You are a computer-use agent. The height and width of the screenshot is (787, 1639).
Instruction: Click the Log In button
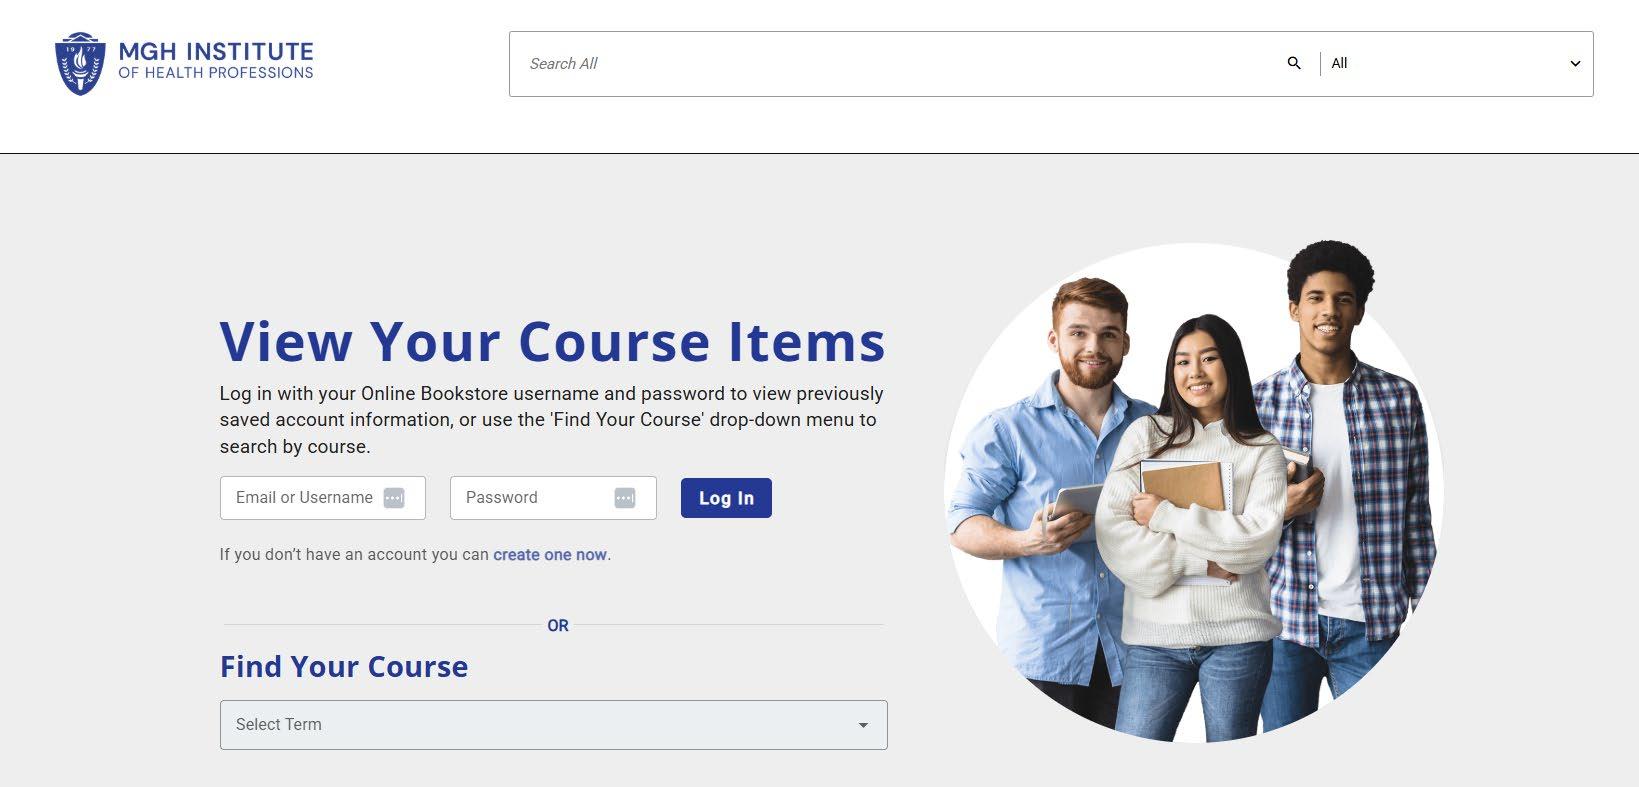point(726,498)
